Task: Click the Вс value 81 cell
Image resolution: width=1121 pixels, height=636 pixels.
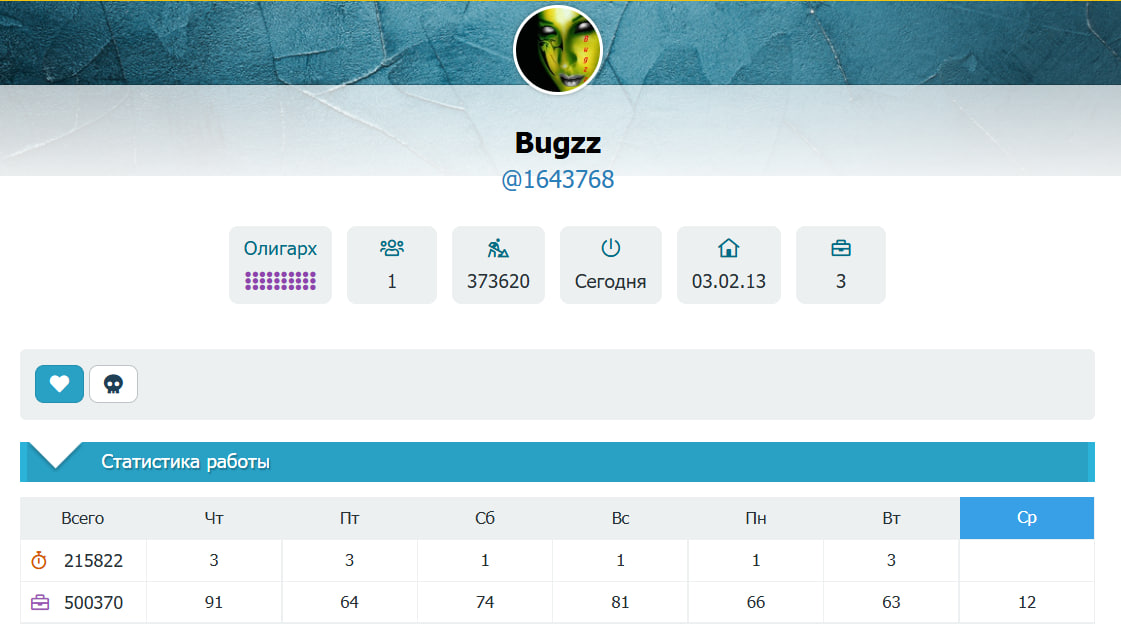Action: 620,603
